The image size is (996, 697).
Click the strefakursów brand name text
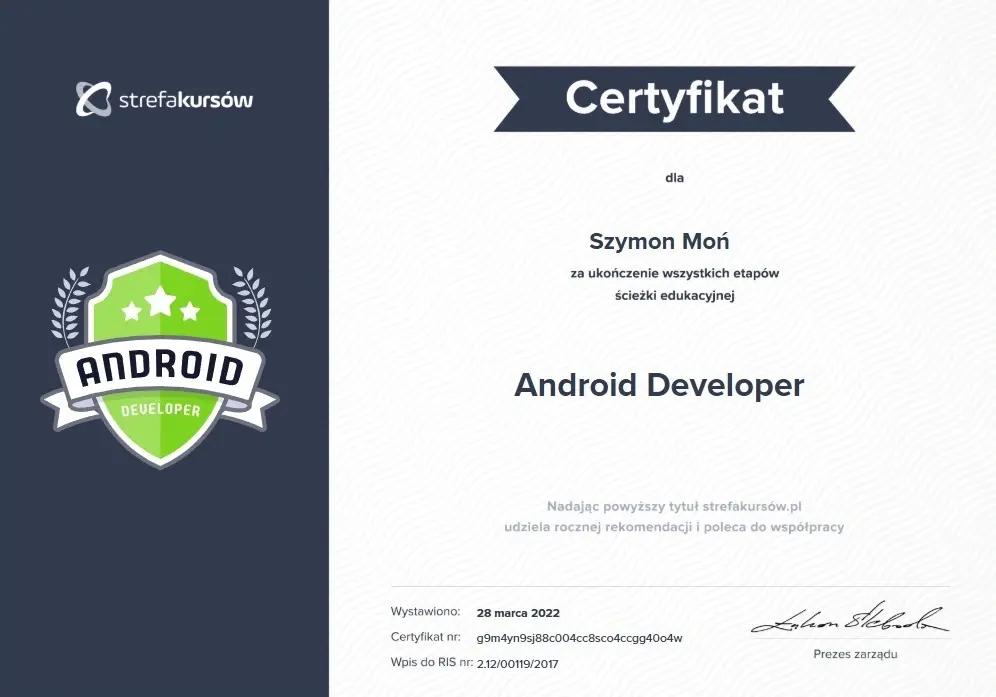(186, 100)
